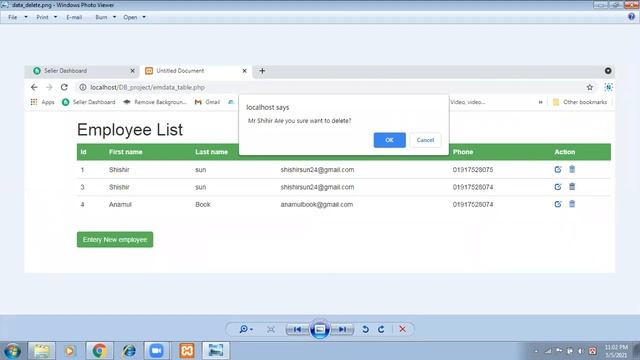Cancel the delete confirmation dialog
Viewport: 640px width, 360px height.
tap(425, 140)
